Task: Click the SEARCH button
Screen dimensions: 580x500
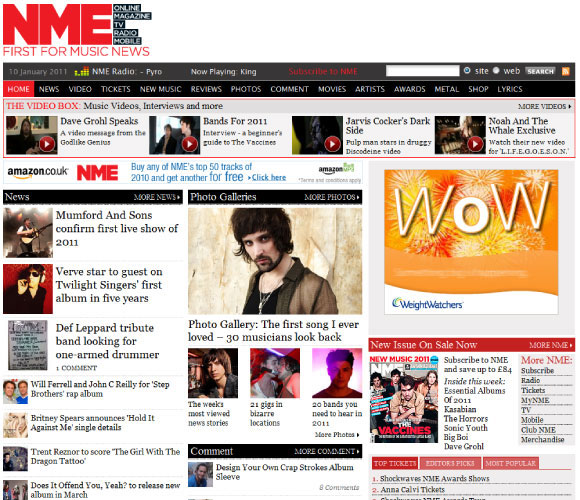Action: point(540,71)
